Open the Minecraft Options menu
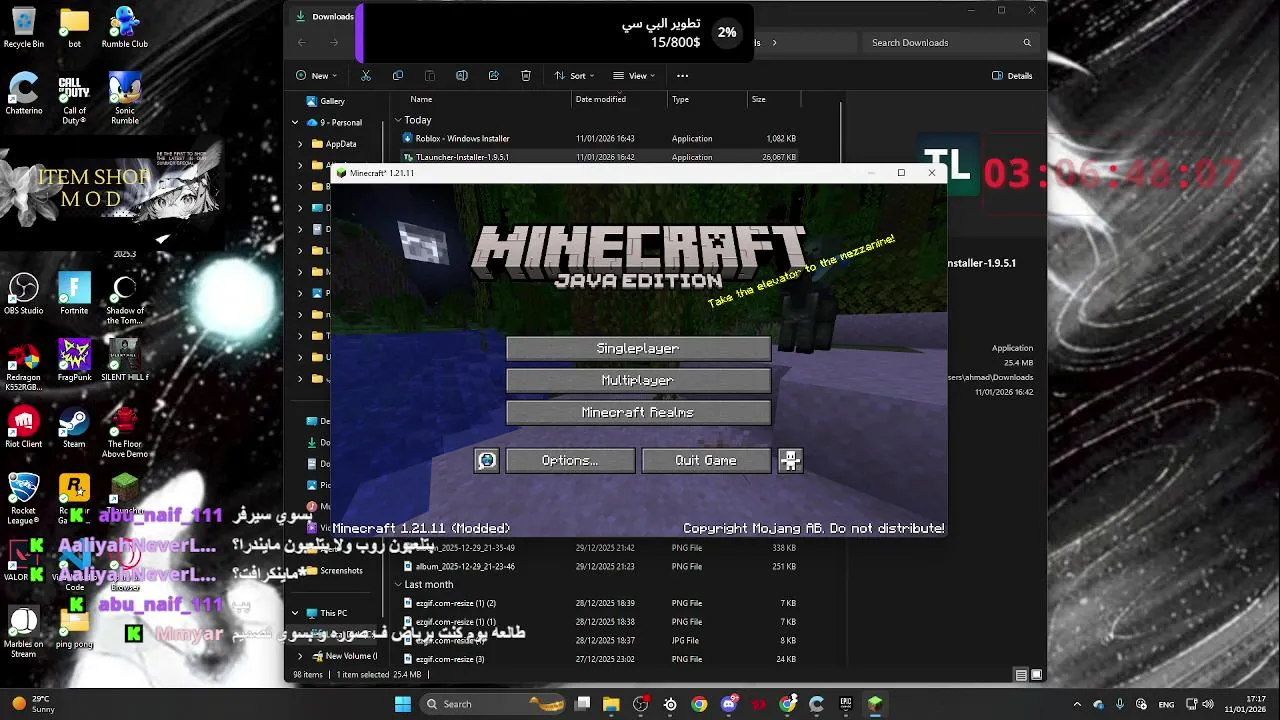Viewport: 1280px width, 720px height. 570,460
